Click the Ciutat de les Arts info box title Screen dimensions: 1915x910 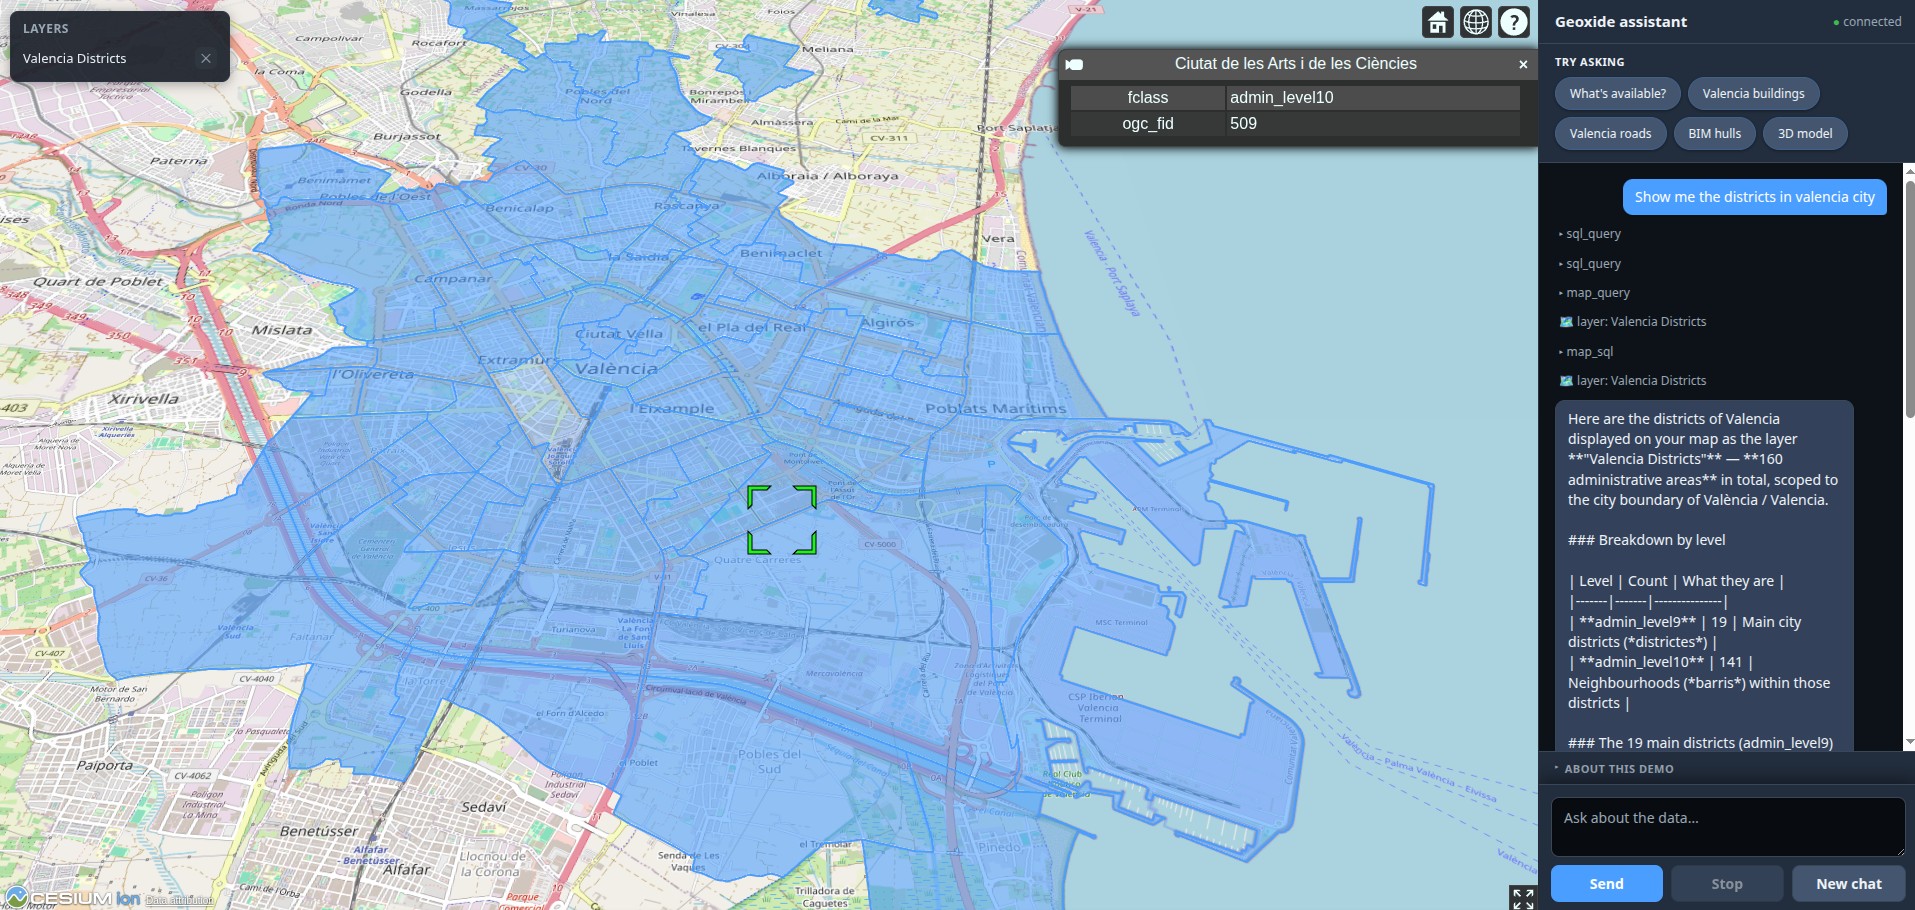(x=1295, y=64)
